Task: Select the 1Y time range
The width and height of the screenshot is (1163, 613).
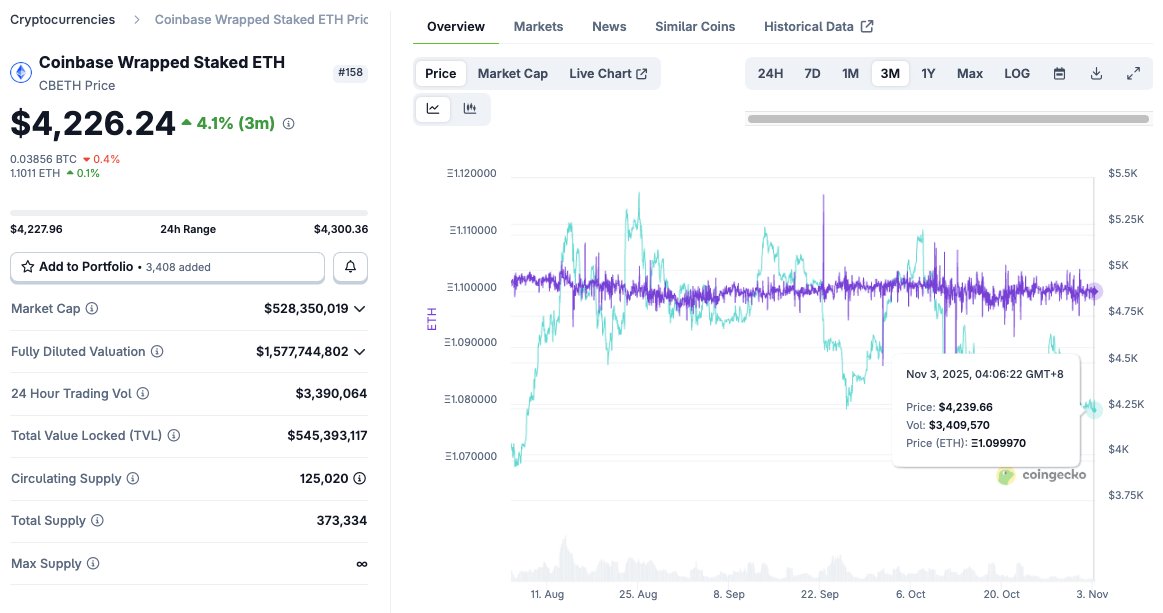Action: coord(928,73)
